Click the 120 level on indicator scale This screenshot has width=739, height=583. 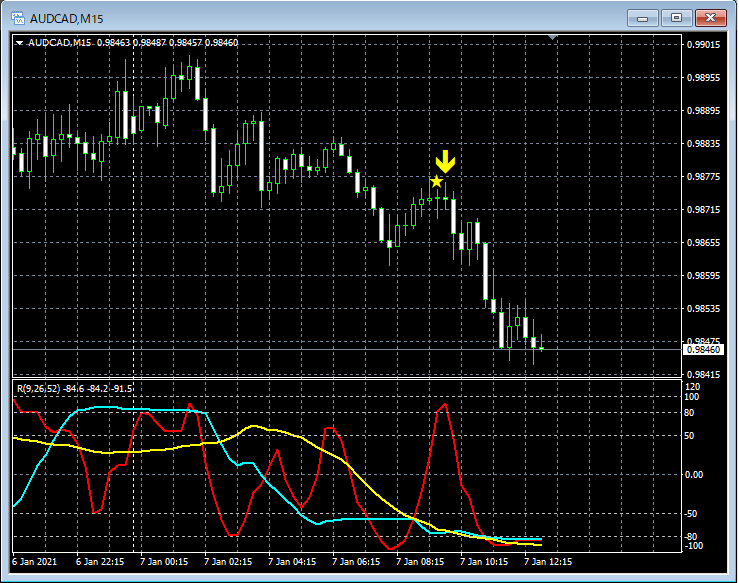pyautogui.click(x=692, y=386)
